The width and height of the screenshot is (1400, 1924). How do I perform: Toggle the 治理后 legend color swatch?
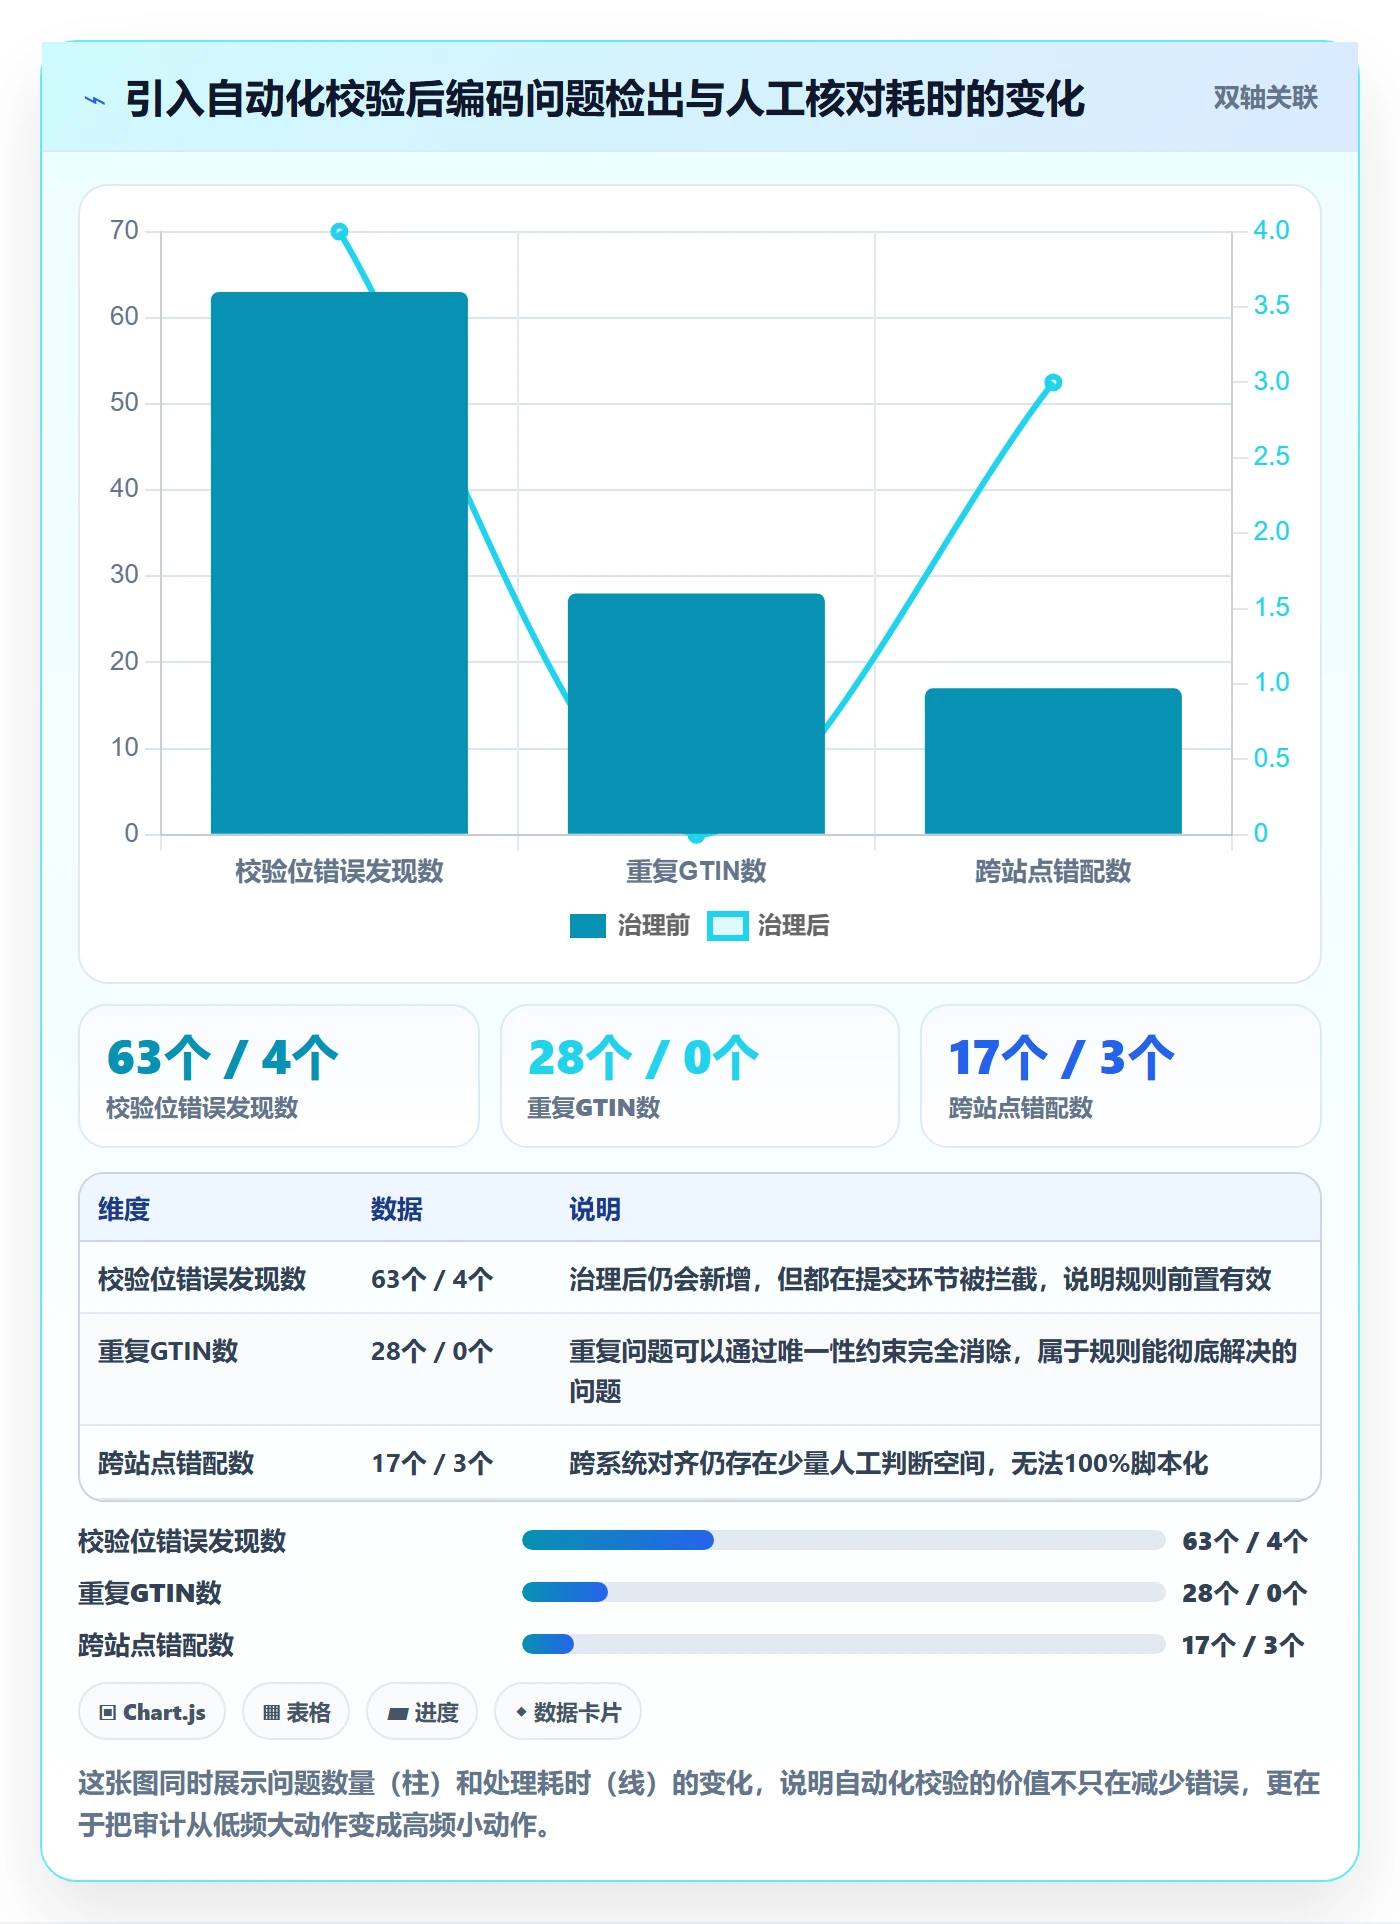pos(727,926)
